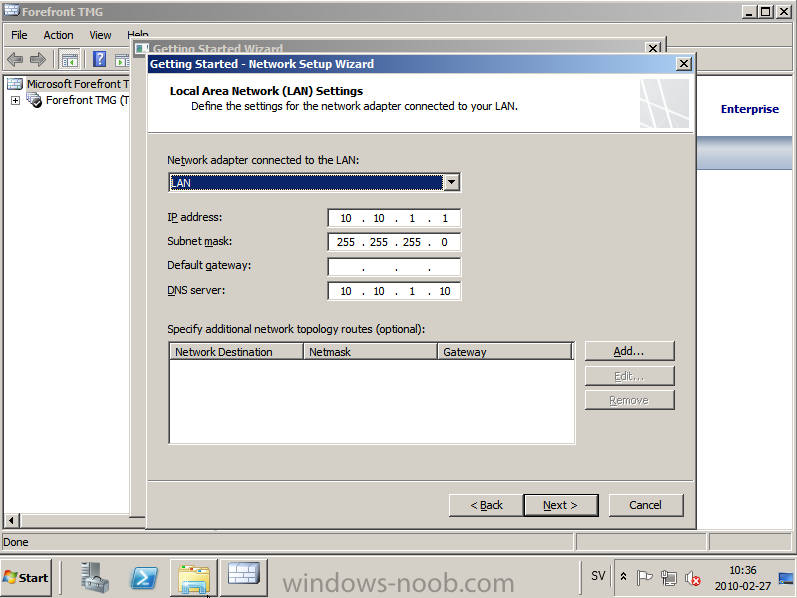Open Windows Explorer folder taskbar icon

click(x=194, y=579)
